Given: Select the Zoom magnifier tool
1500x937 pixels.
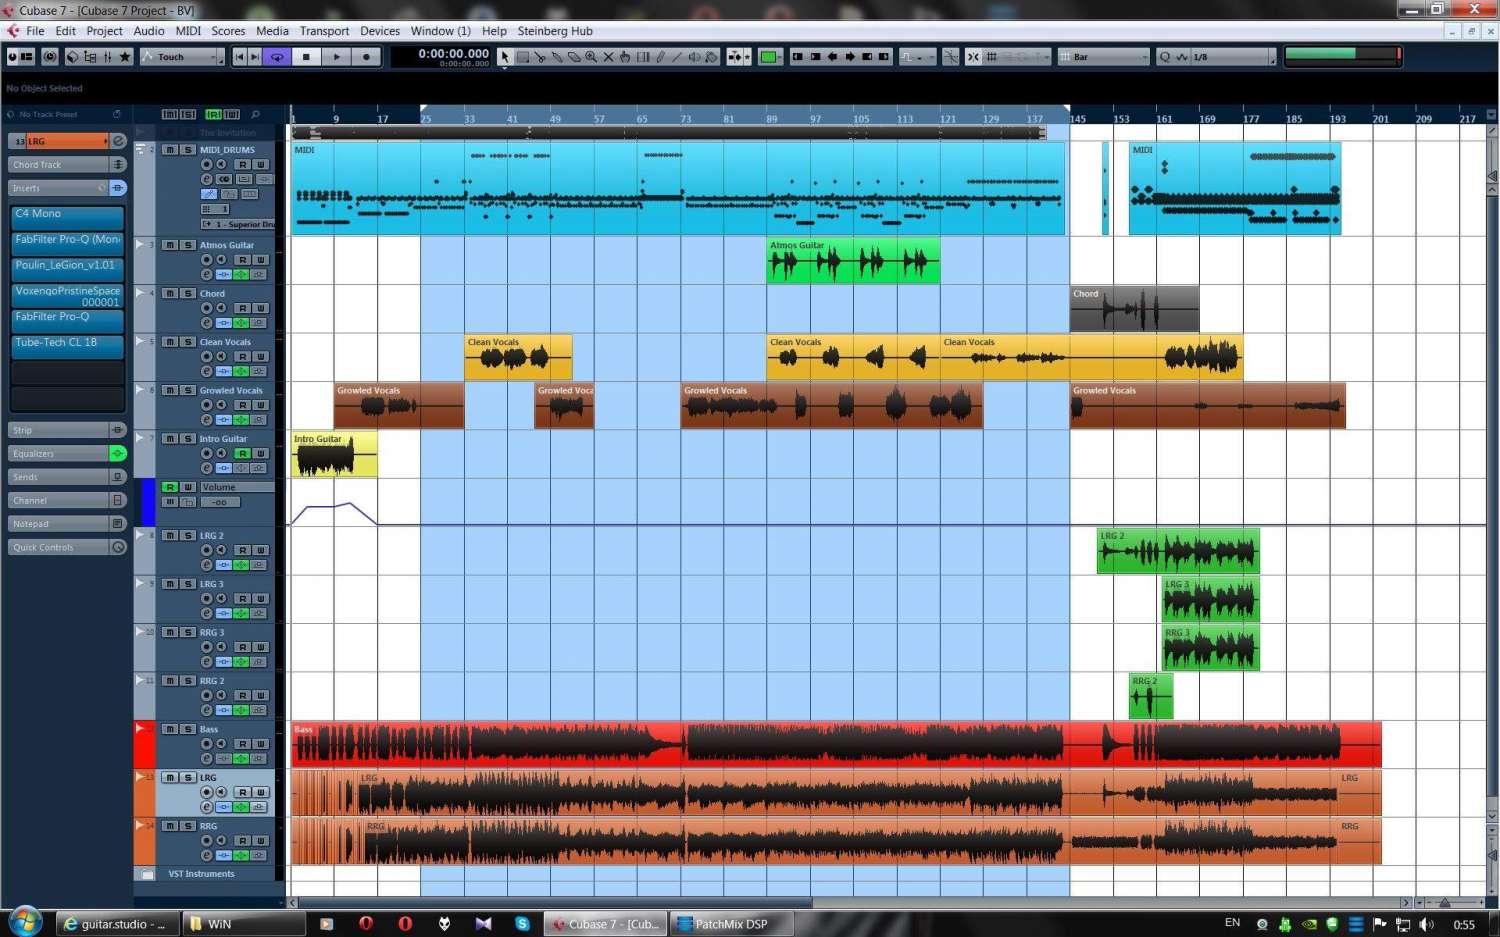Looking at the screenshot, I should 591,57.
